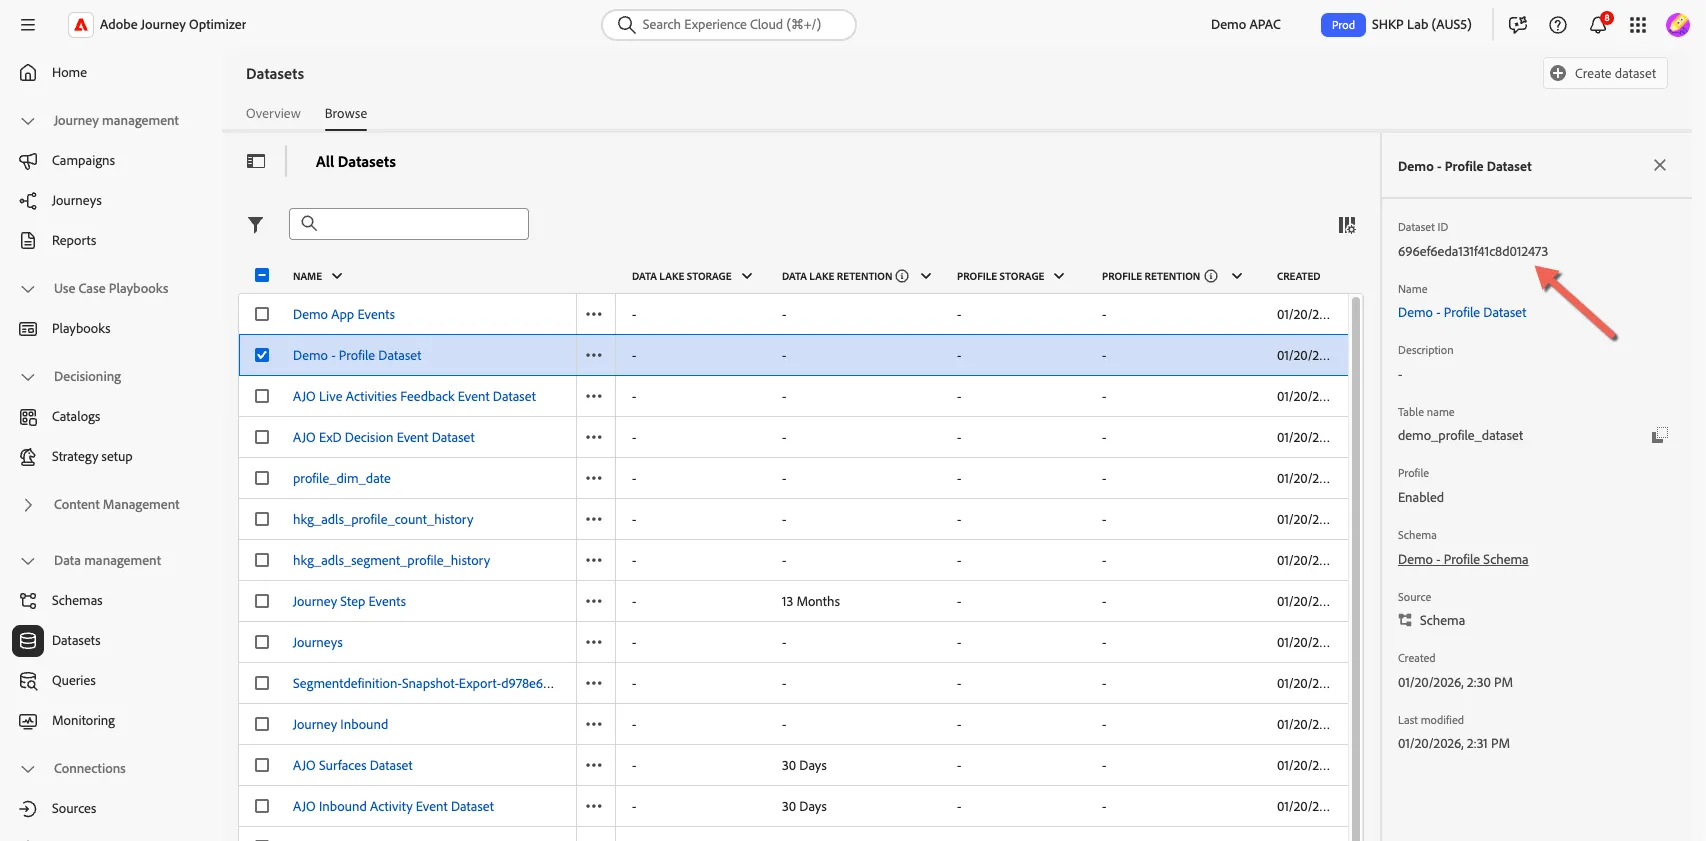Collapse the Journey management section
Viewport: 1706px width, 841px height.
pos(28,121)
